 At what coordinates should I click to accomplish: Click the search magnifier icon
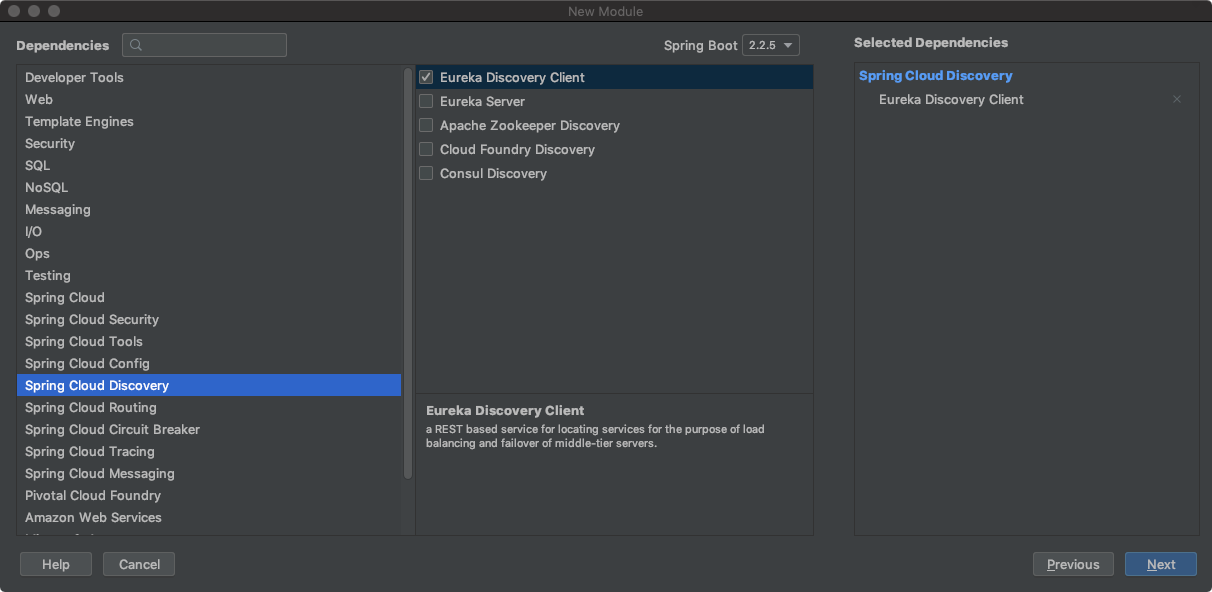pyautogui.click(x=136, y=45)
